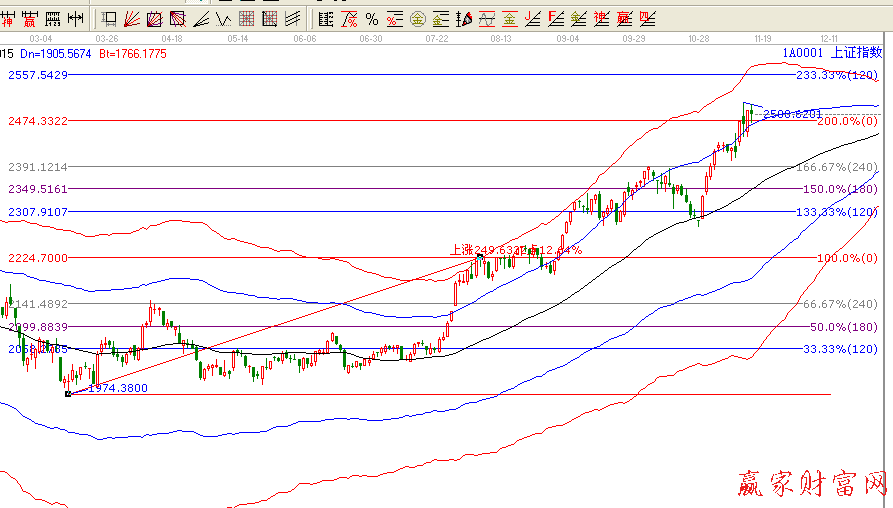Screen dimensions: 893x508
Task: Click the 200.0%(0) retracement level label
Action: pyautogui.click(x=840, y=121)
